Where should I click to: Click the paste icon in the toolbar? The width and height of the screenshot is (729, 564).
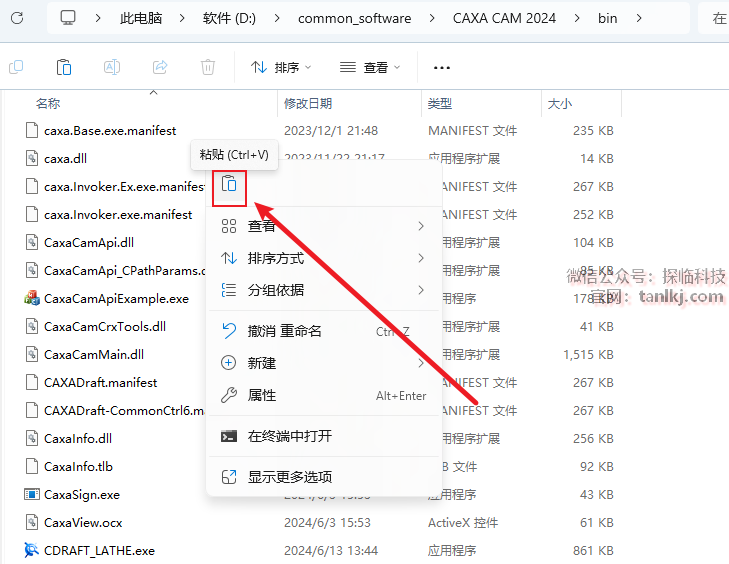pyautogui.click(x=64, y=67)
